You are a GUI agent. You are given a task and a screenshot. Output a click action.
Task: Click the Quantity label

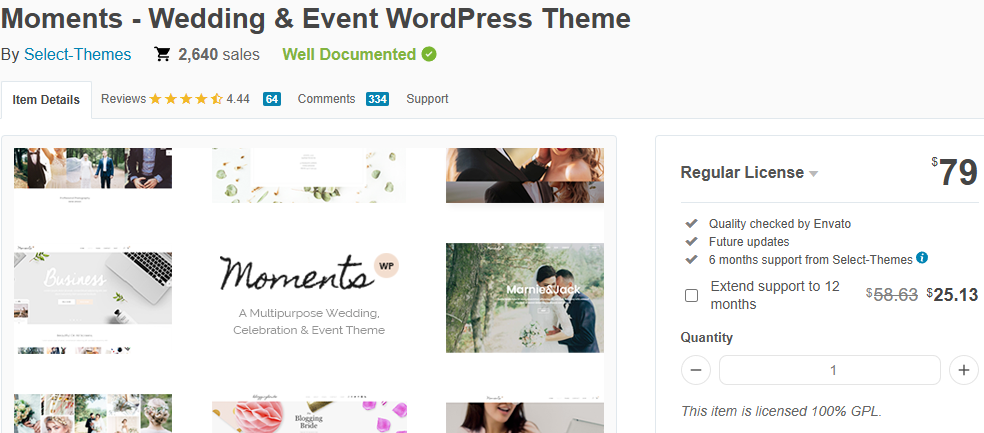tap(707, 338)
